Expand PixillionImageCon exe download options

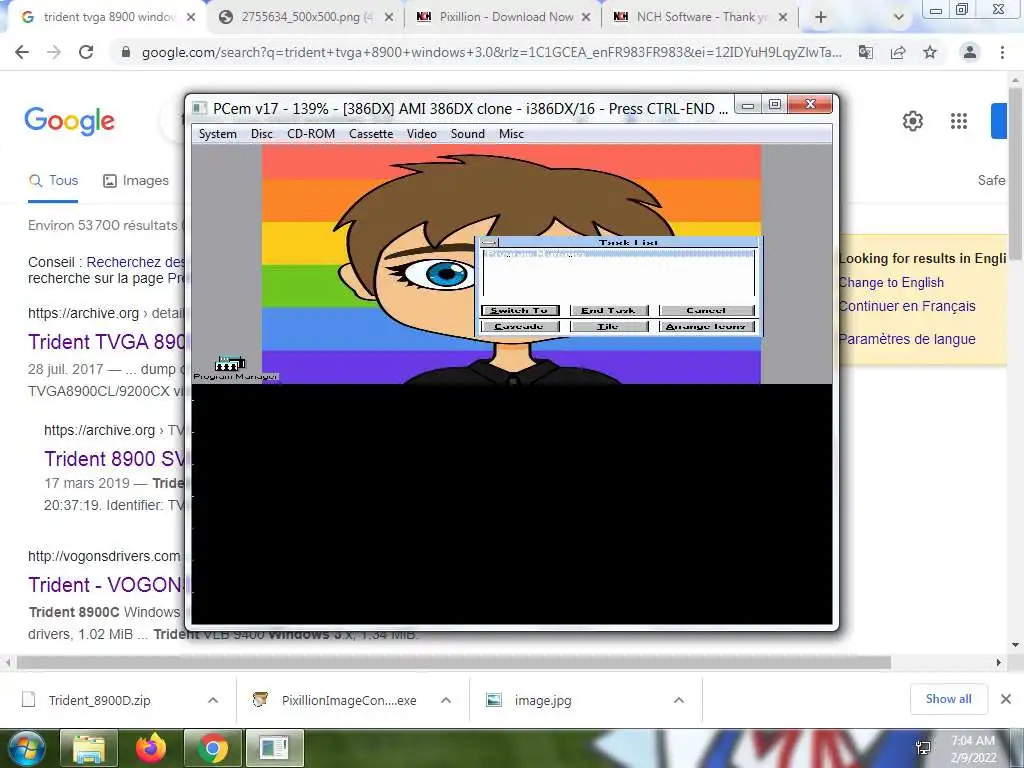tap(446, 700)
